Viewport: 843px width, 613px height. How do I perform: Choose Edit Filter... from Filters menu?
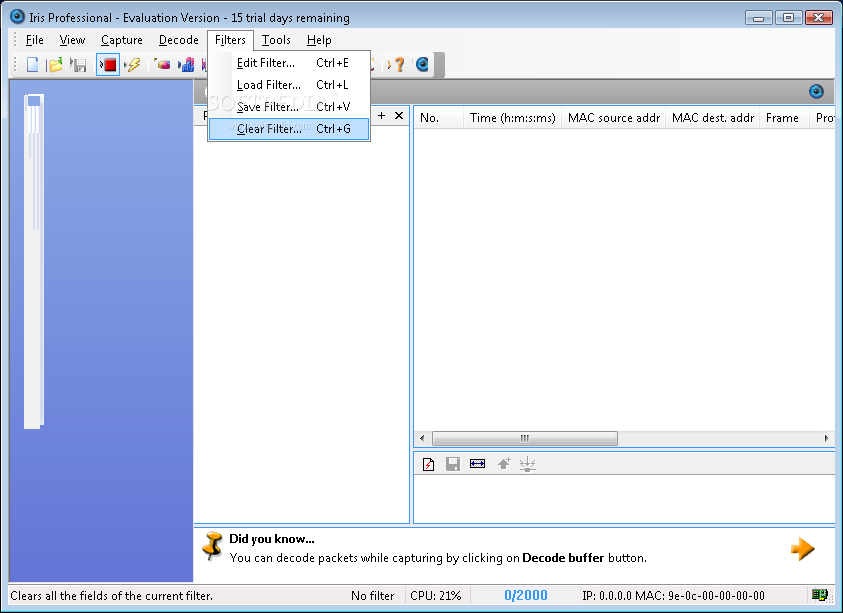point(289,63)
